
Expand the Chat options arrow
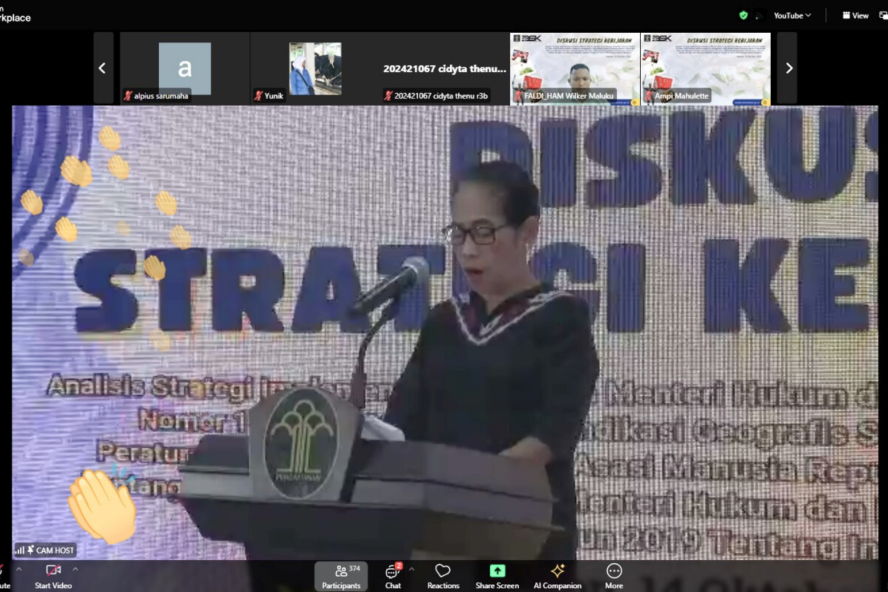pyautogui.click(x=411, y=569)
